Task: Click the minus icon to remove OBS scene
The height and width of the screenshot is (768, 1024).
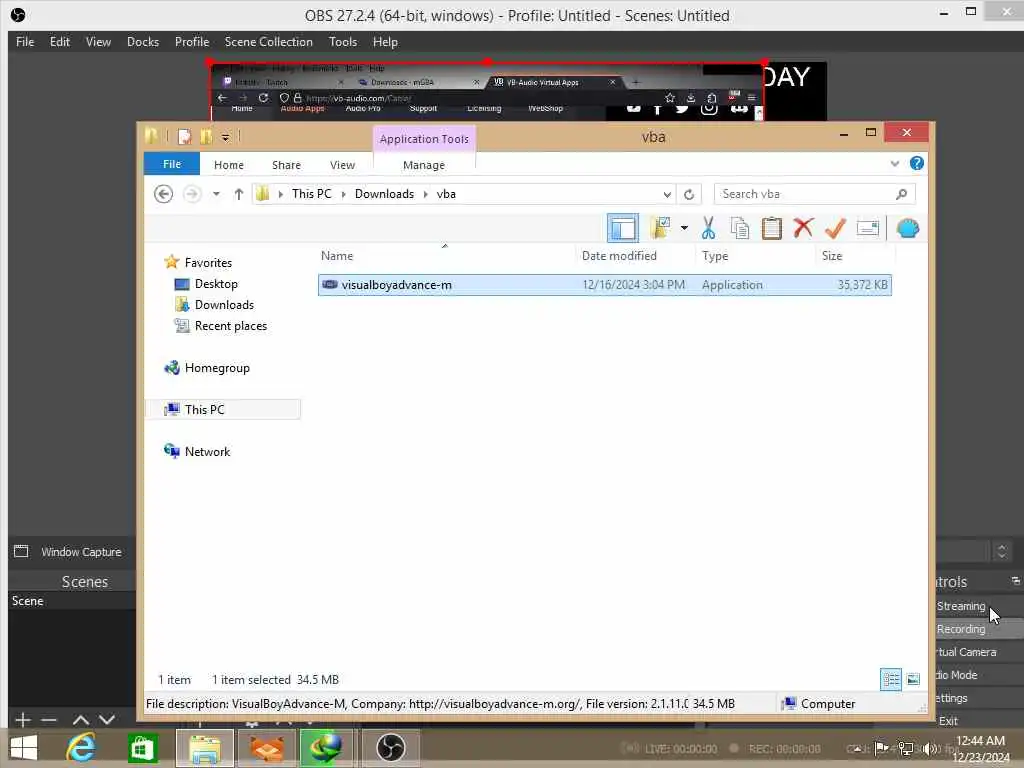Action: coord(49,720)
